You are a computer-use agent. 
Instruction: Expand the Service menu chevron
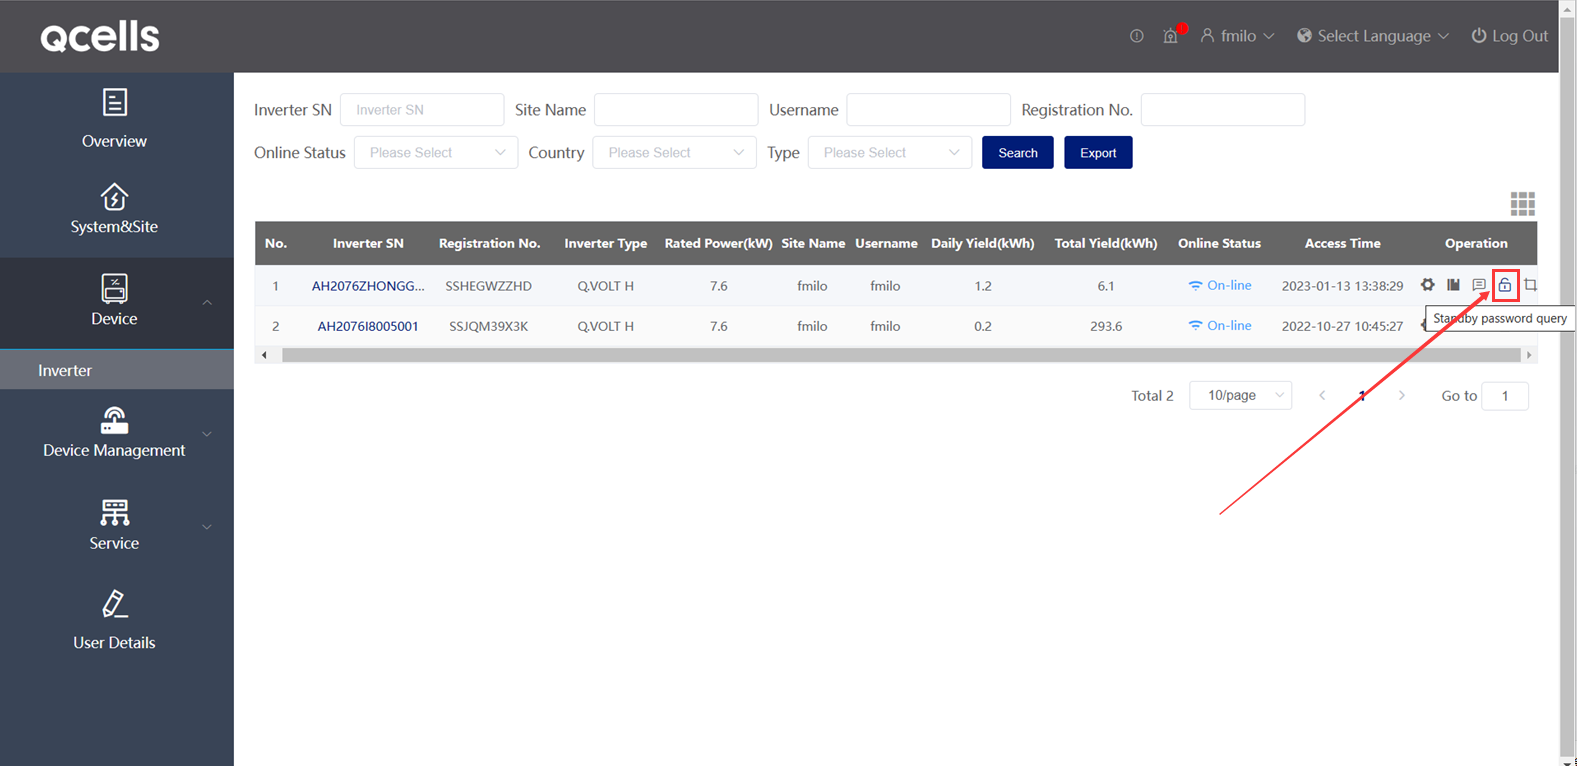(207, 527)
